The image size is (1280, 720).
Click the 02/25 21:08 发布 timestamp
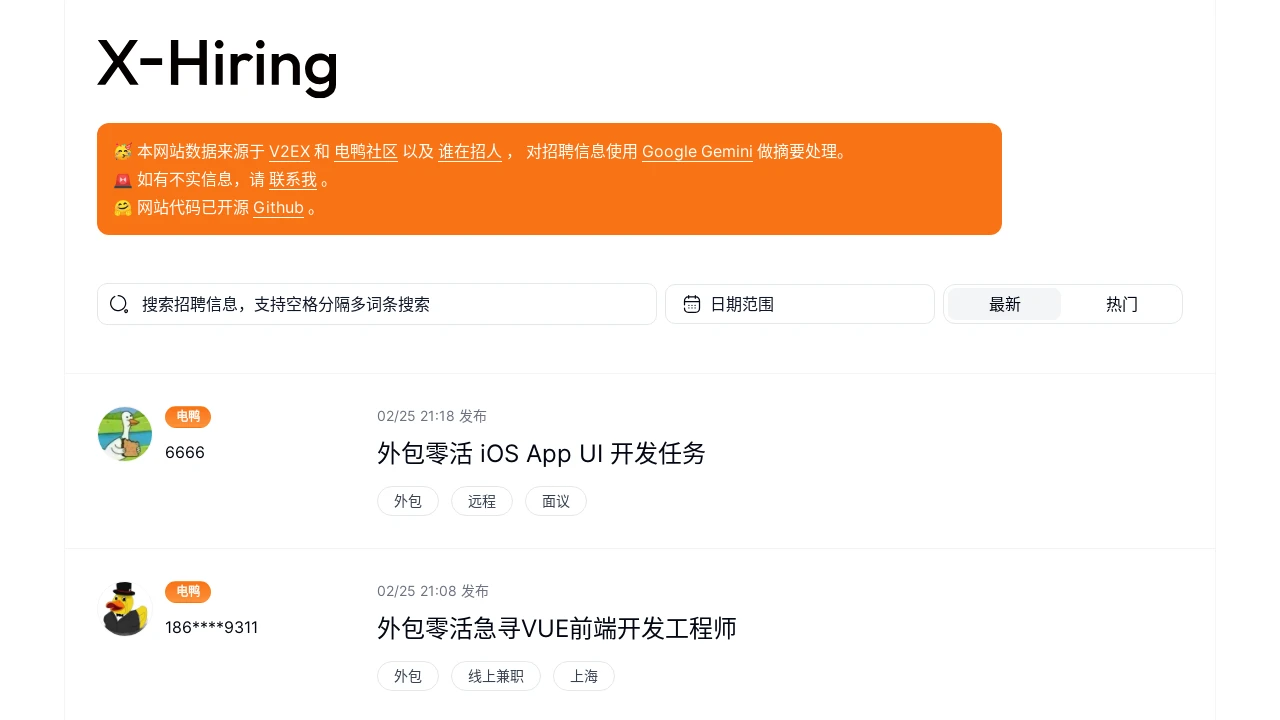[x=433, y=591]
